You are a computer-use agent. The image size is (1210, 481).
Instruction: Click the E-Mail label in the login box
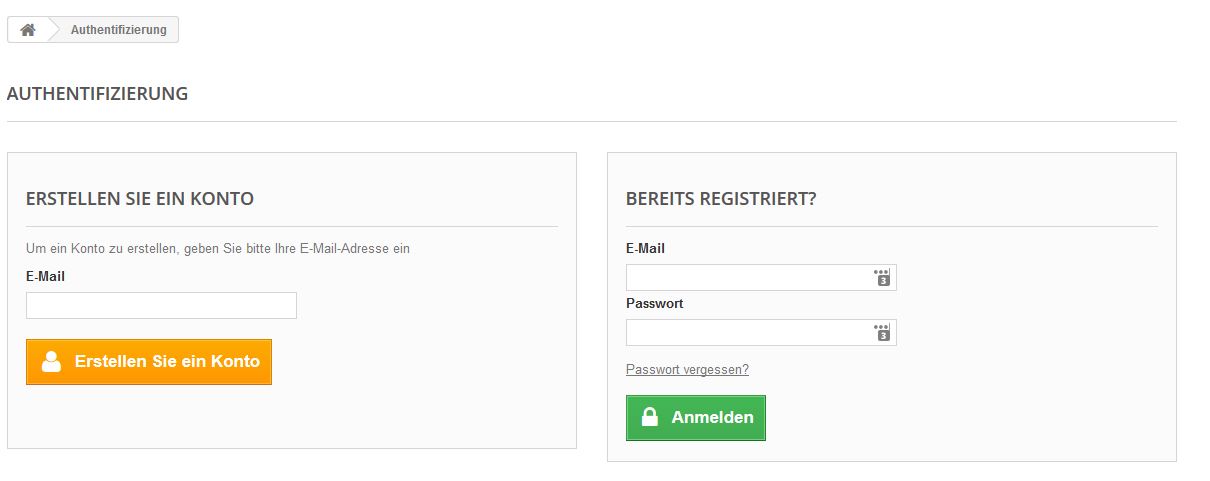[x=645, y=248]
